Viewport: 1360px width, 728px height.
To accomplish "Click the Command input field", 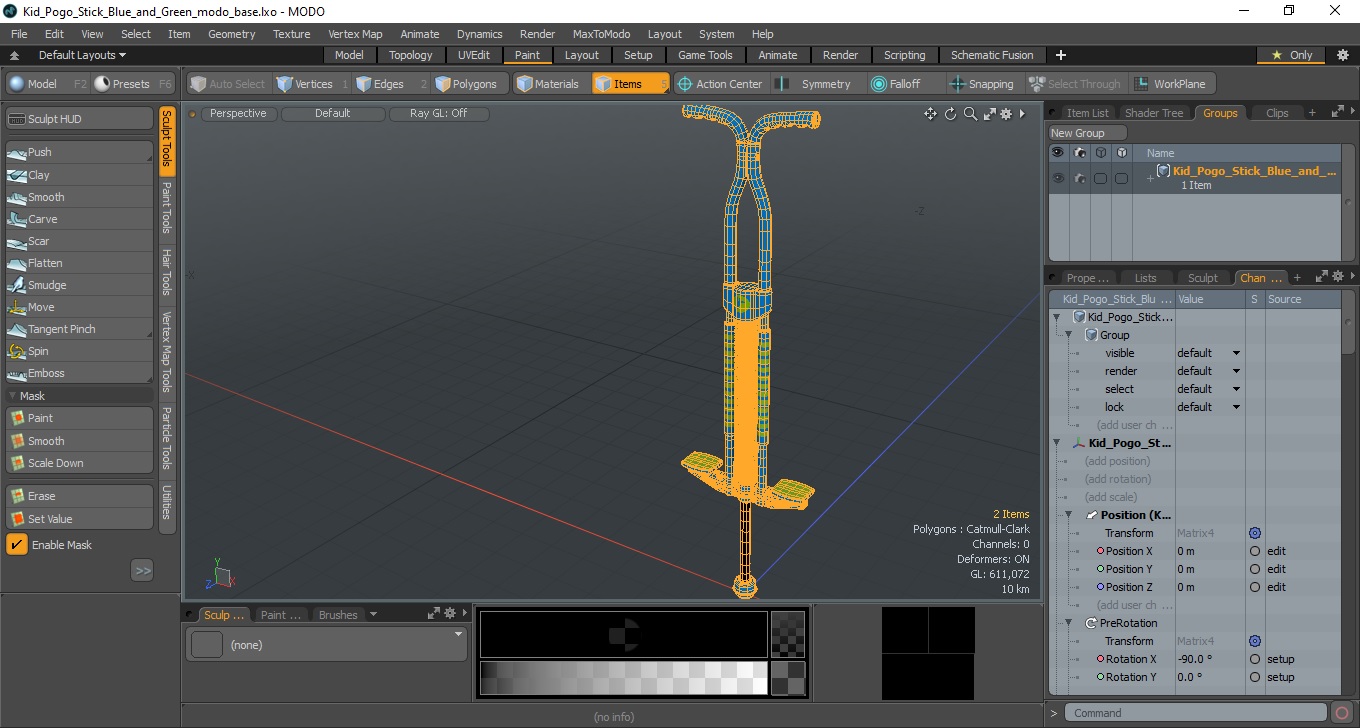I will 1196,713.
